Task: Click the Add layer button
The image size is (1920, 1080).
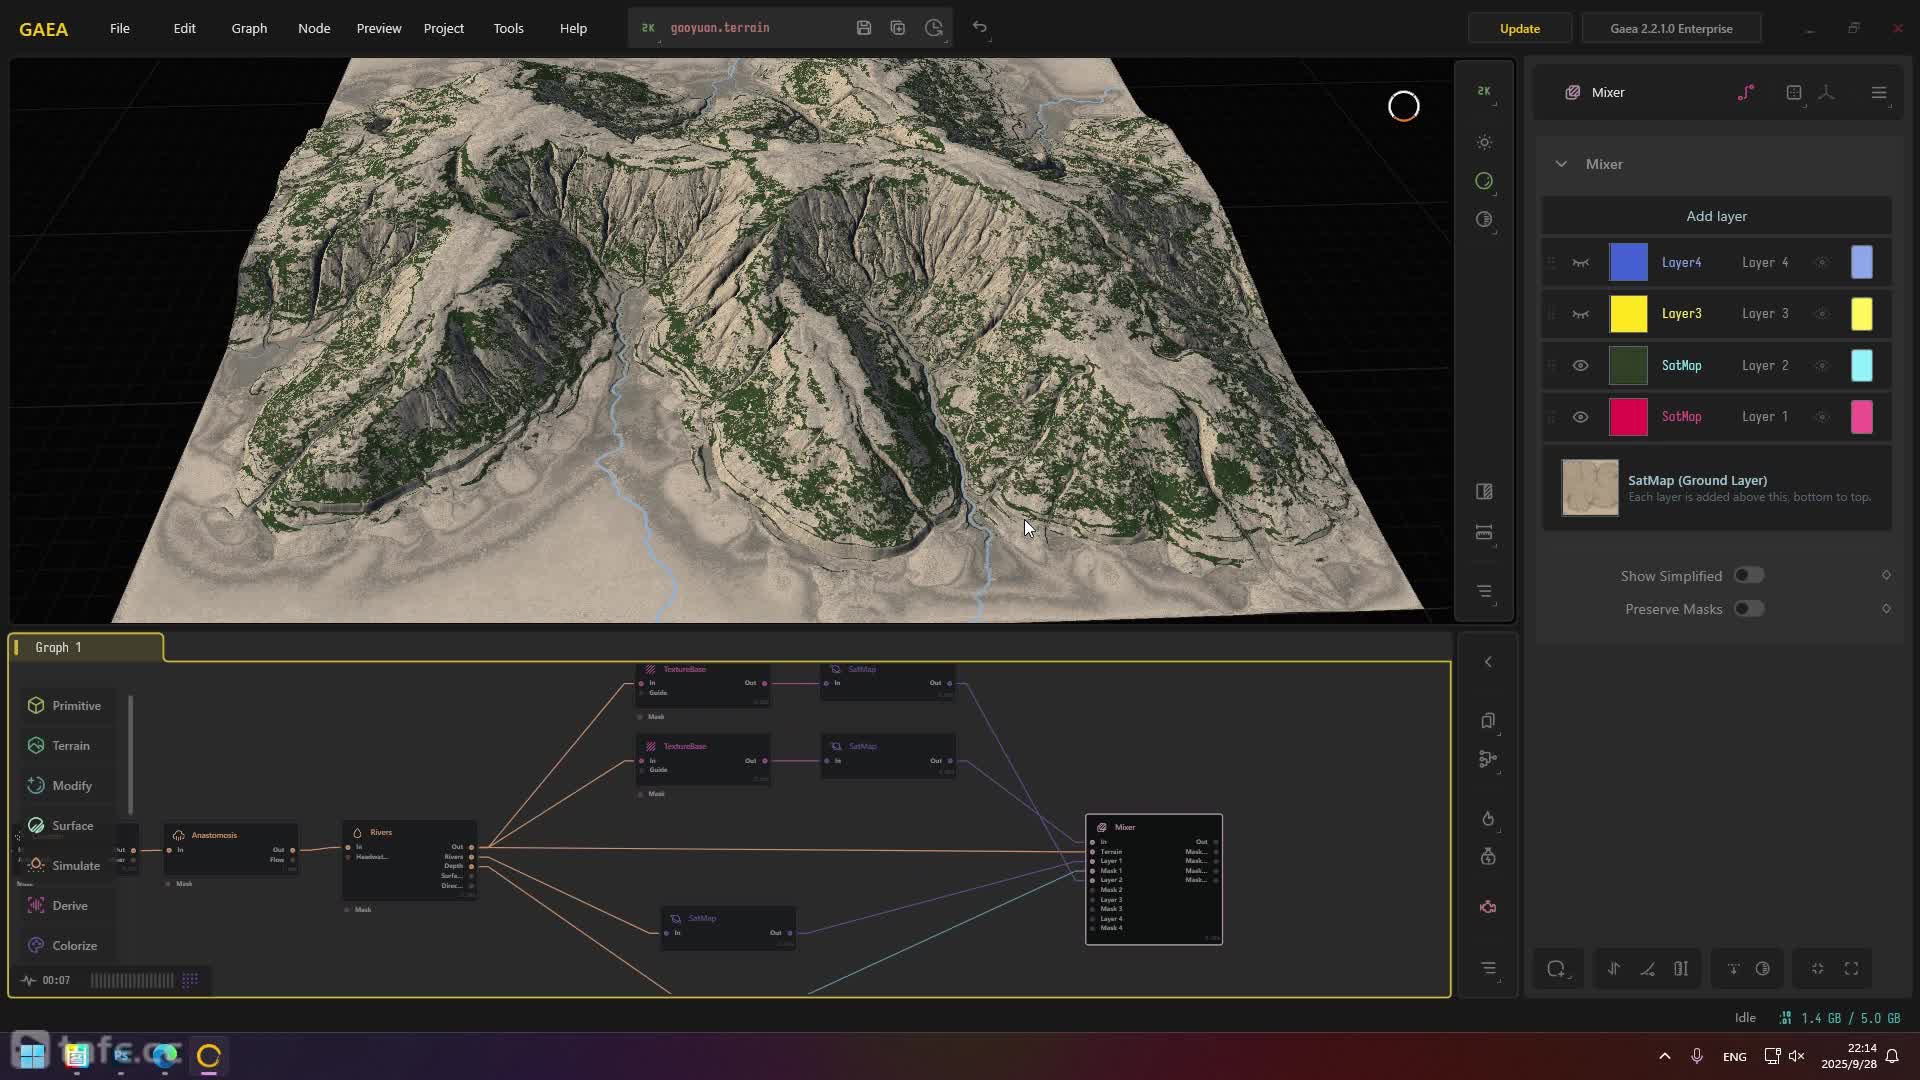Action: click(1716, 216)
